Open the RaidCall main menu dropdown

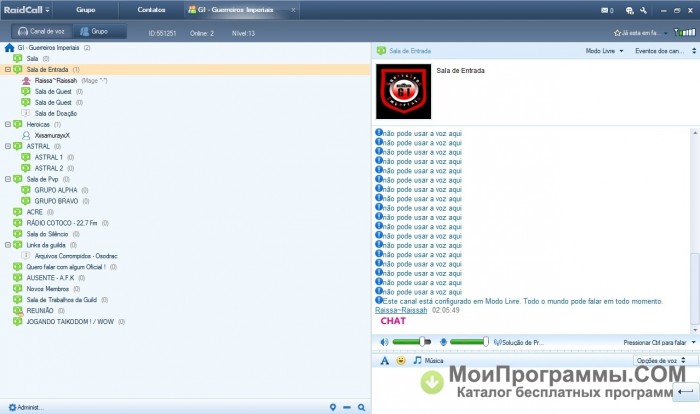(26, 10)
